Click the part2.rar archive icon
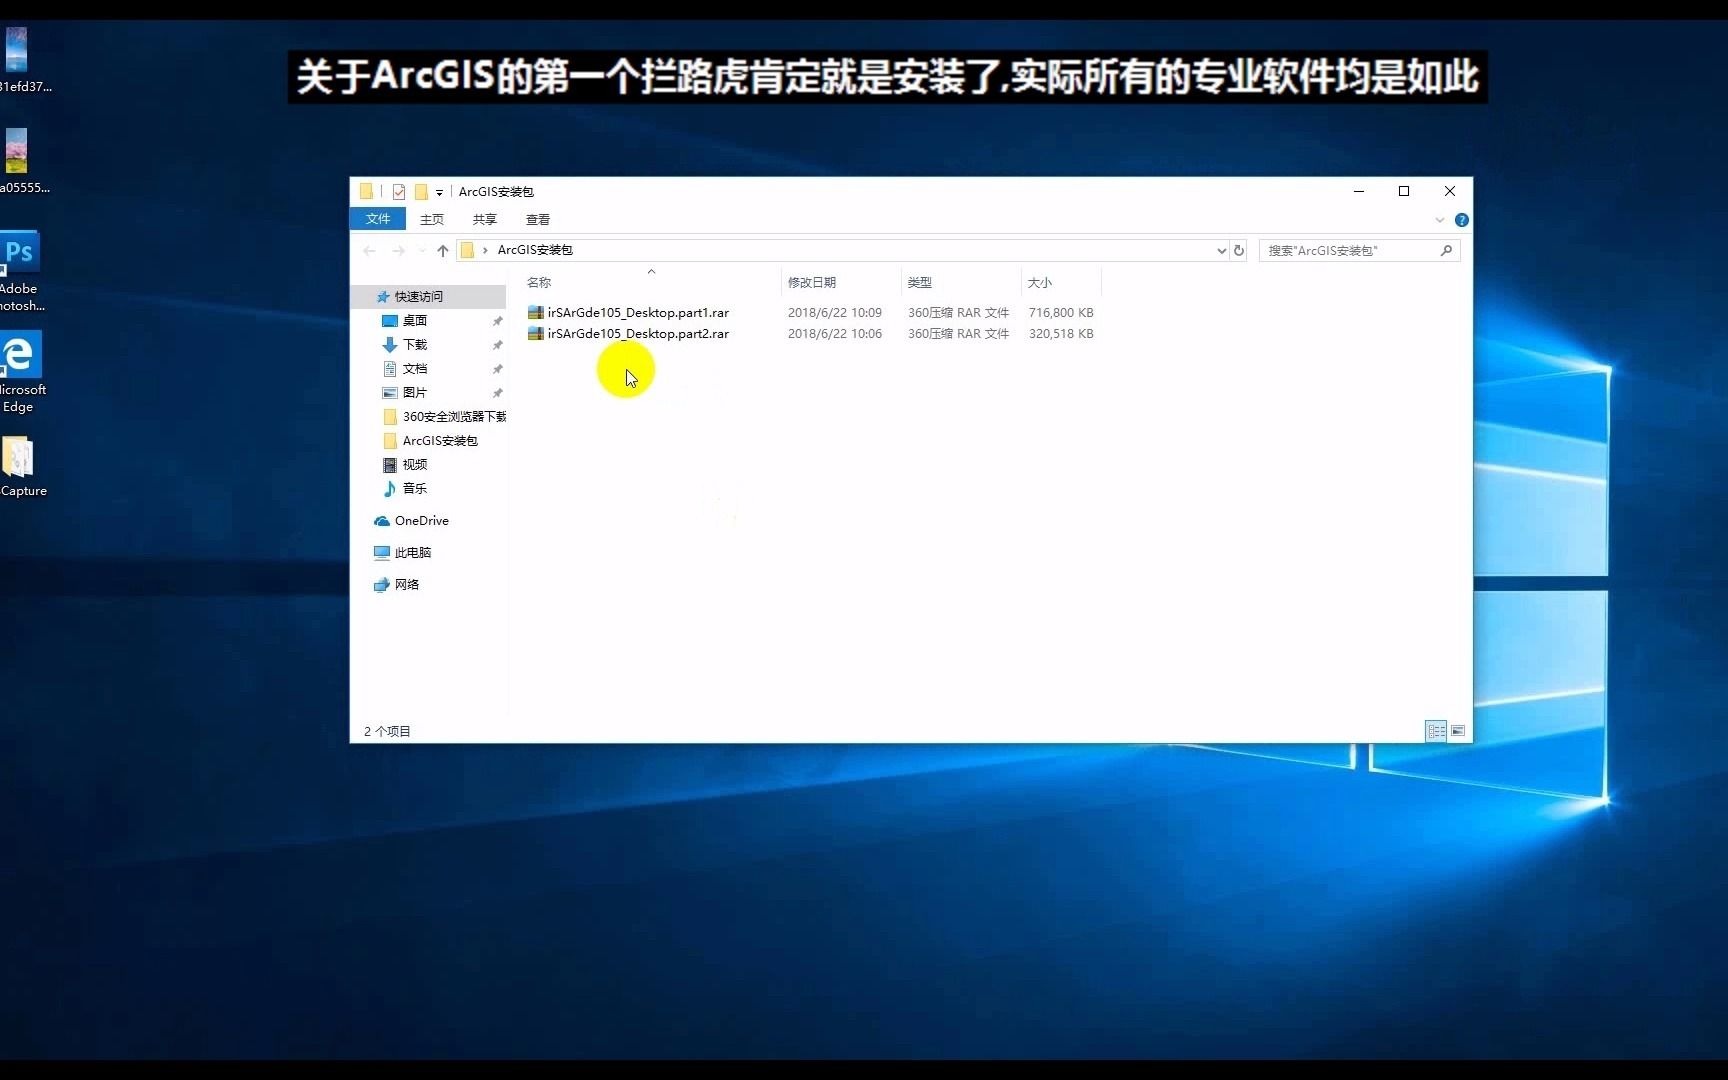 point(536,334)
